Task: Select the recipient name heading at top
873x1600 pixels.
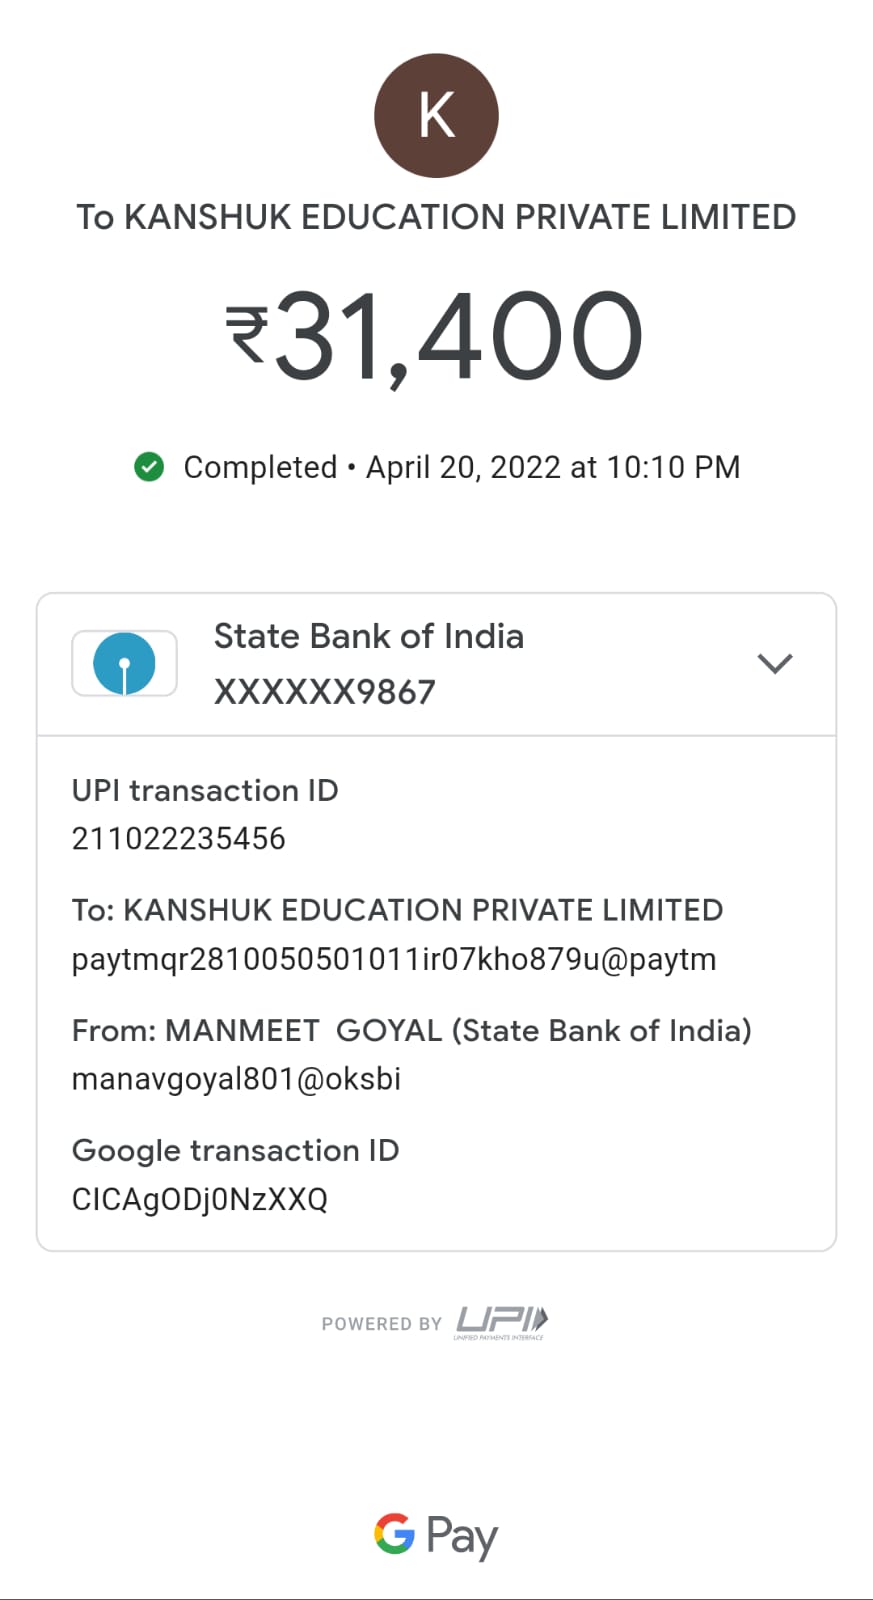Action: (x=436, y=217)
